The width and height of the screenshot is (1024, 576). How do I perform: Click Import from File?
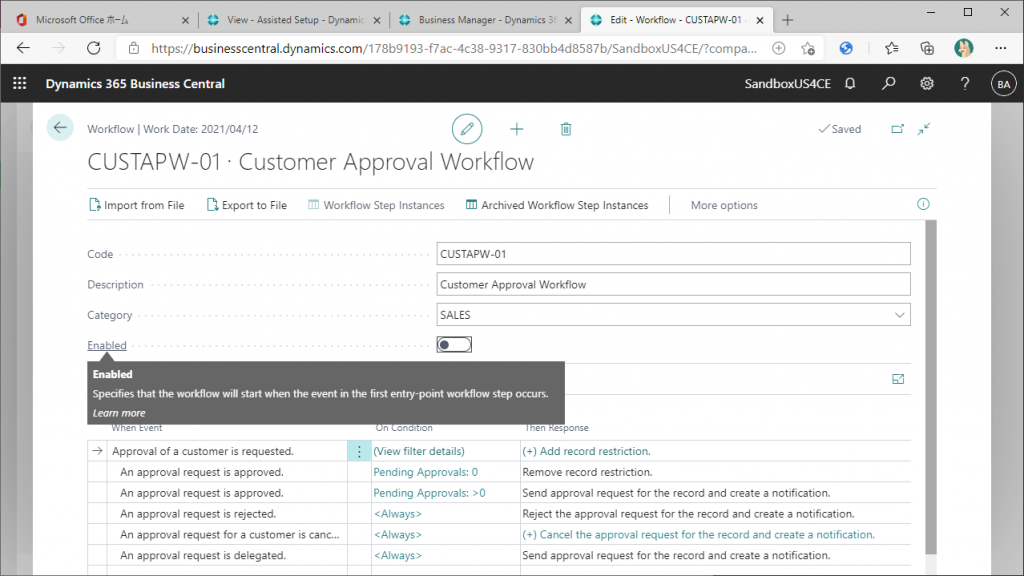point(136,205)
